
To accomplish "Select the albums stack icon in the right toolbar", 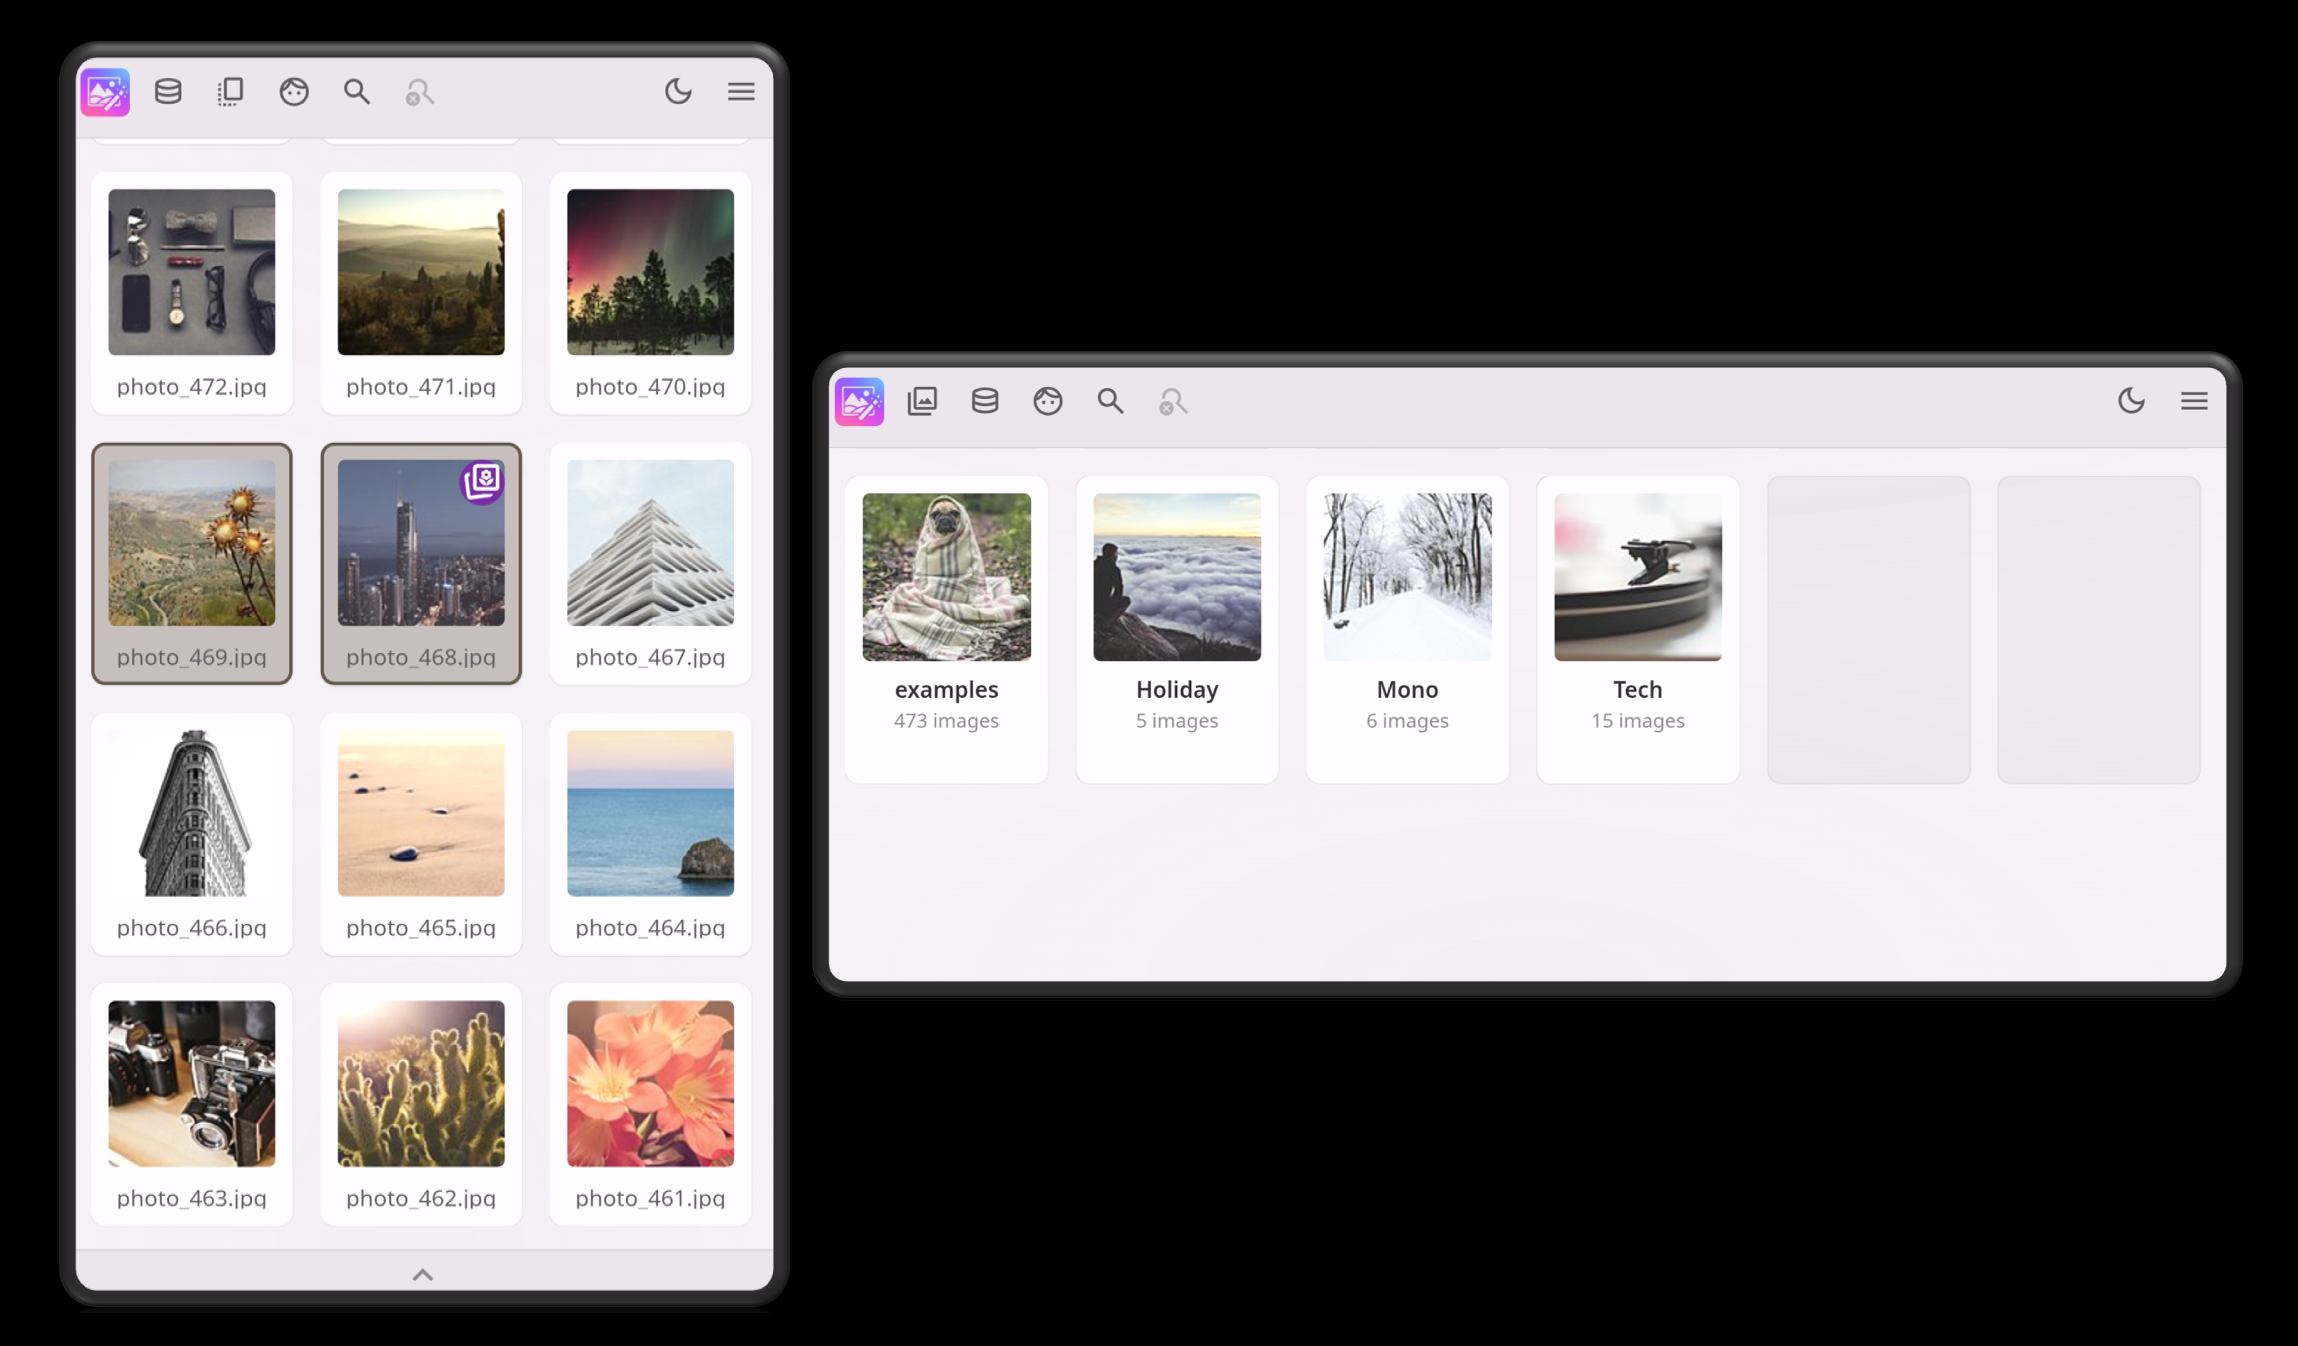I will tap(922, 401).
